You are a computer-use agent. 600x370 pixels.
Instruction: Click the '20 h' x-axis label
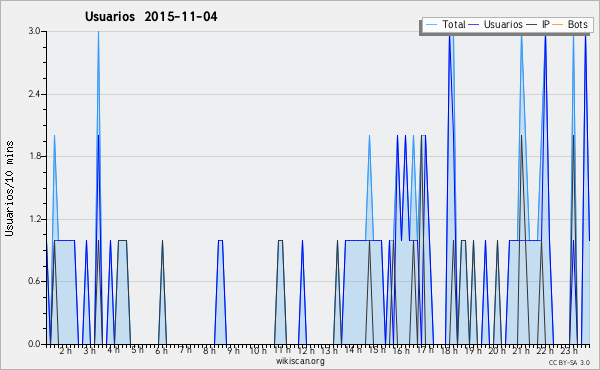tap(497, 351)
